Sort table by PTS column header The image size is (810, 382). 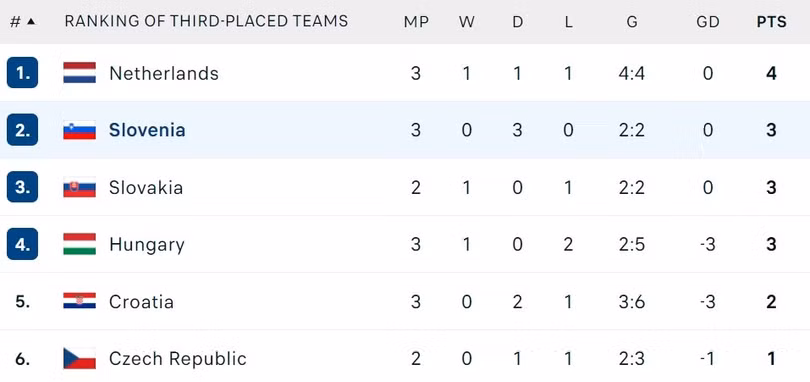click(772, 22)
